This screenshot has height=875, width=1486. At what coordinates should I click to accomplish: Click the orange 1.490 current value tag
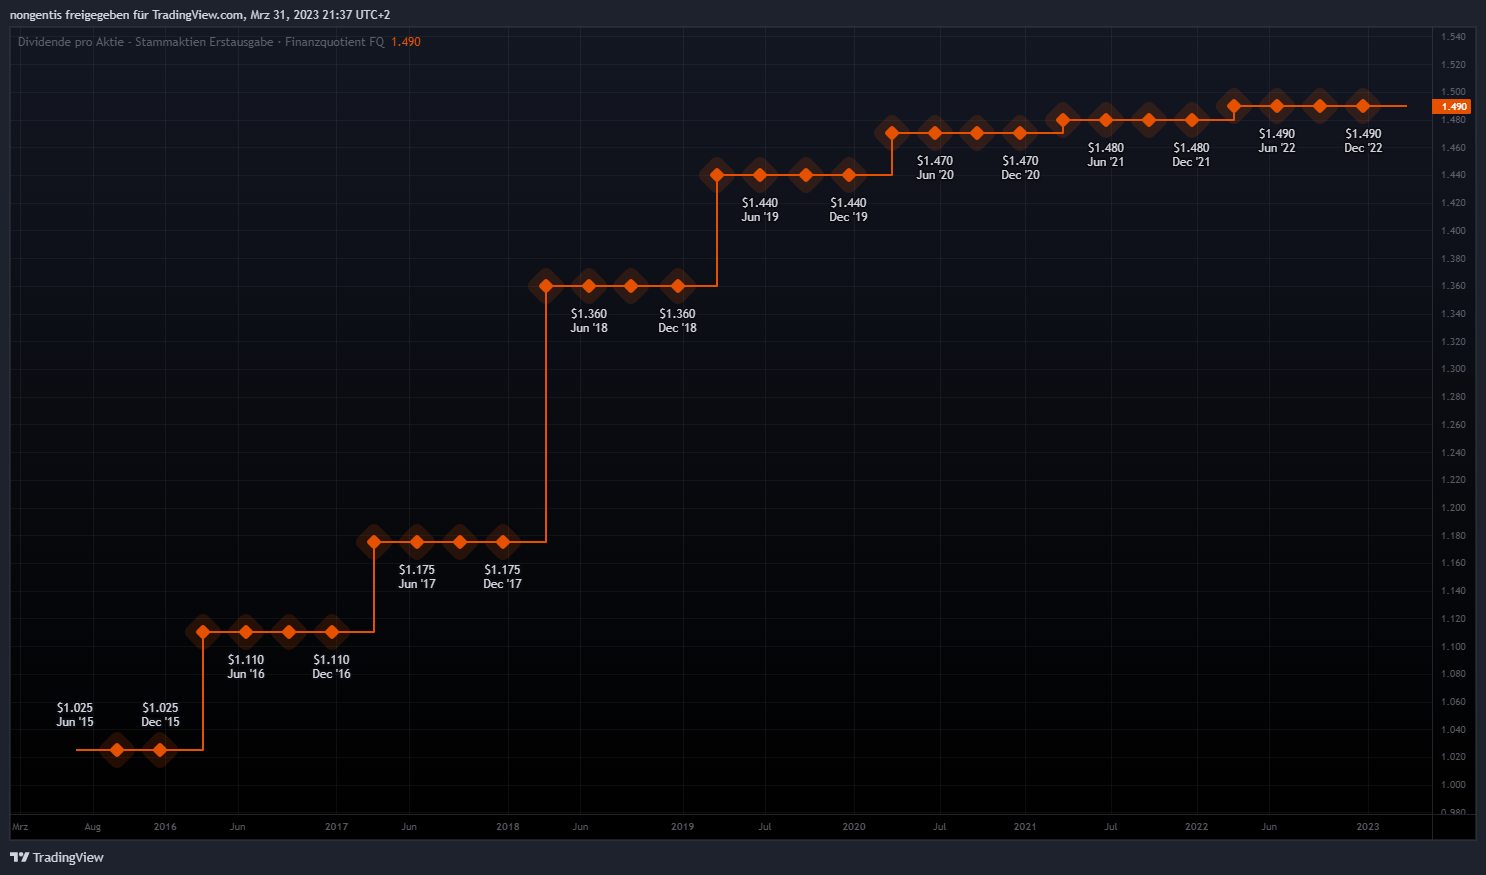point(1453,107)
